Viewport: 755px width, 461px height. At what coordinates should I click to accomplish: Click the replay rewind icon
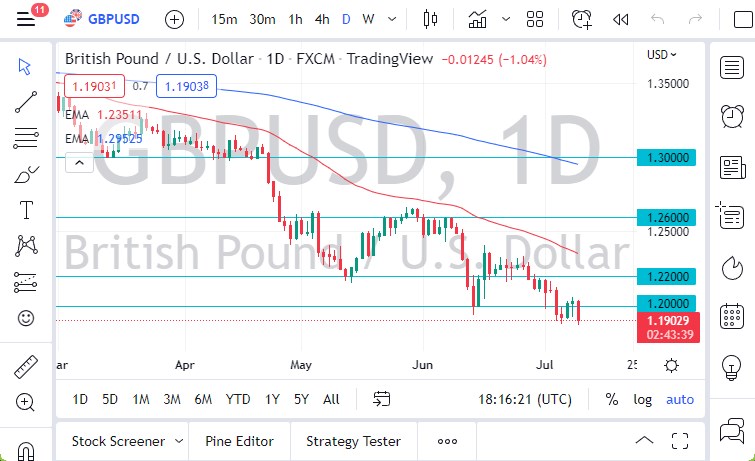(x=621, y=19)
